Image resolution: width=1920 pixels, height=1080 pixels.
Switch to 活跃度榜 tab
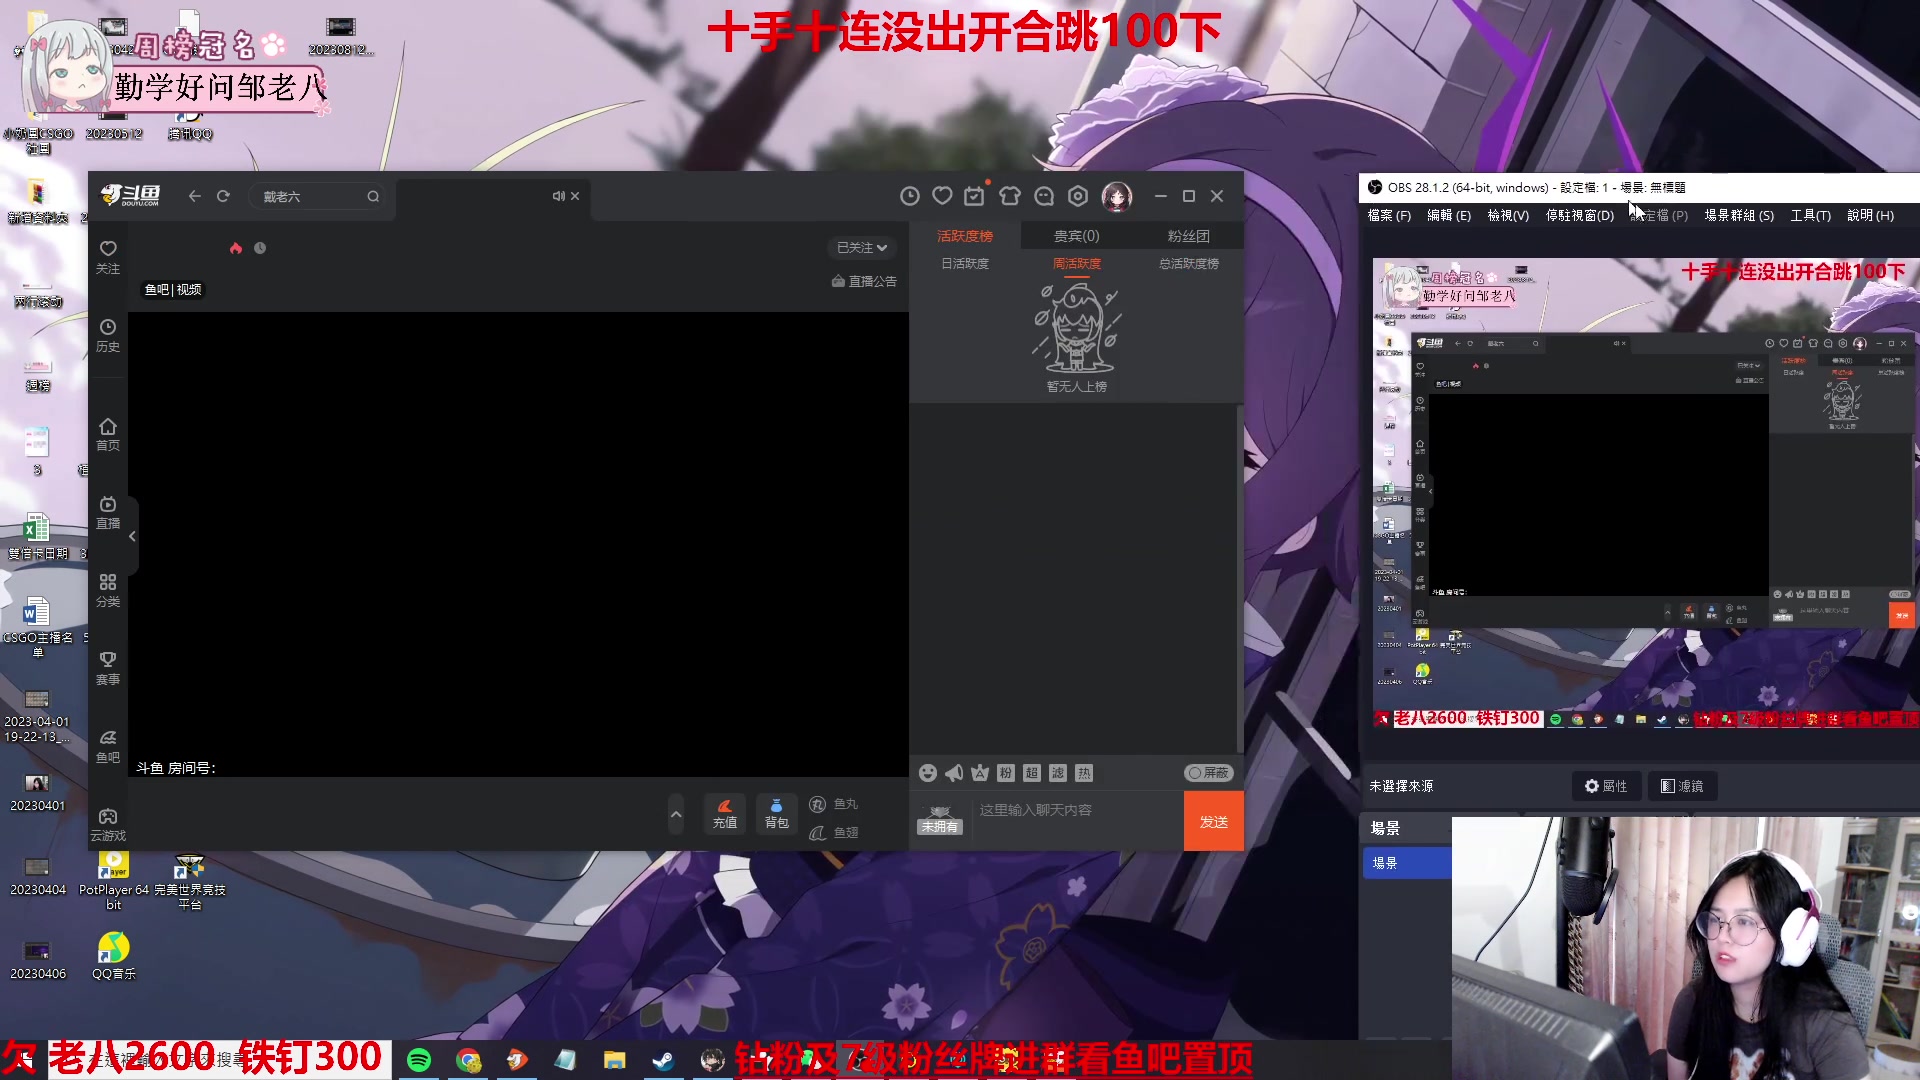(x=965, y=236)
